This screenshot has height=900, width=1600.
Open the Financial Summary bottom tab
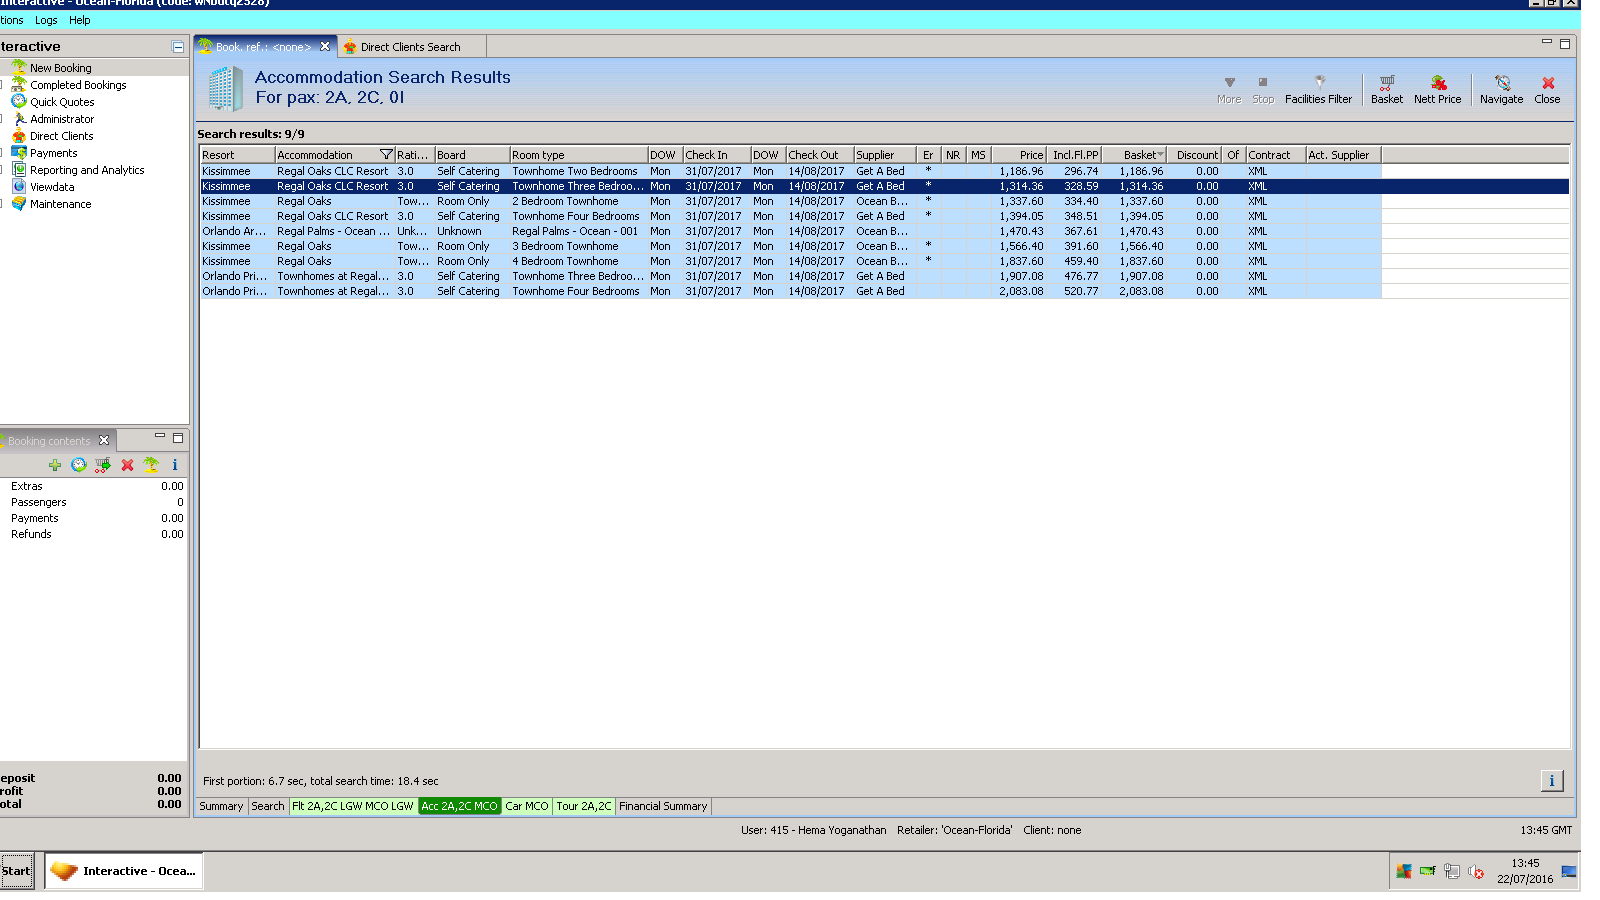662,806
